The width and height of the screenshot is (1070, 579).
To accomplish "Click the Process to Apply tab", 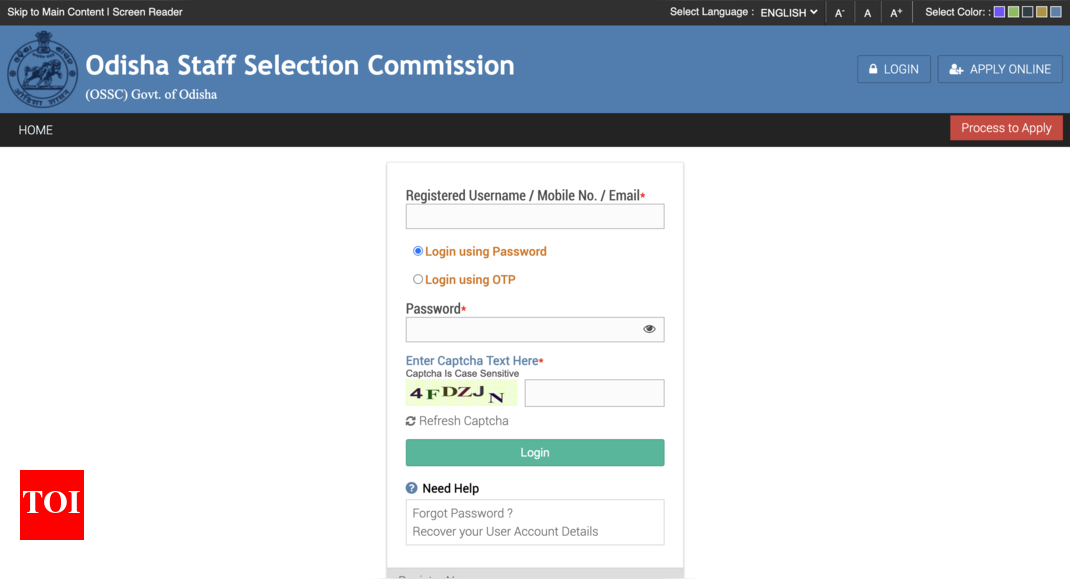I will [x=1006, y=128].
